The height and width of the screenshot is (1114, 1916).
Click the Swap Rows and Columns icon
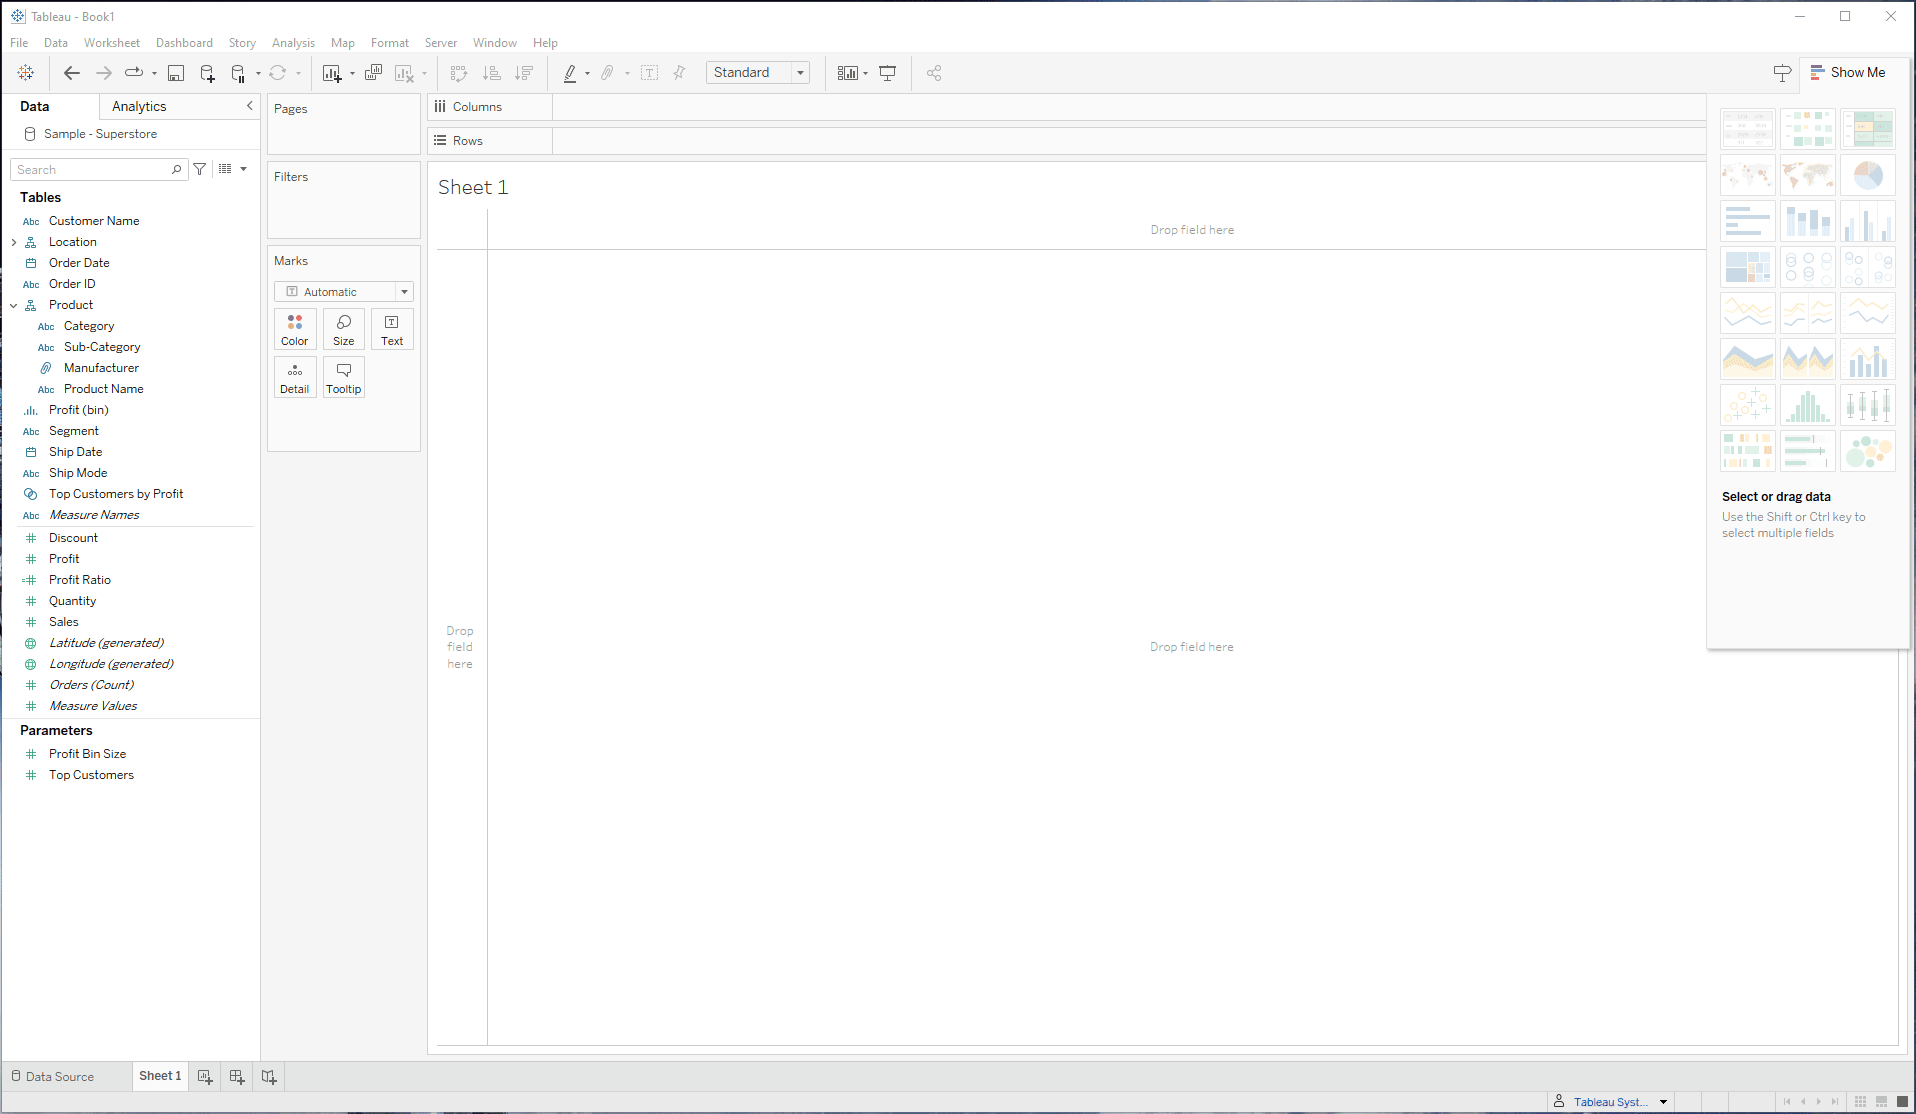[x=459, y=73]
